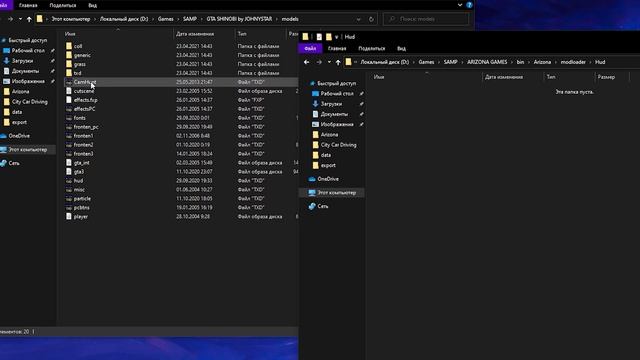Select the fronten2 TXD file
640x360 pixels.
click(83, 145)
